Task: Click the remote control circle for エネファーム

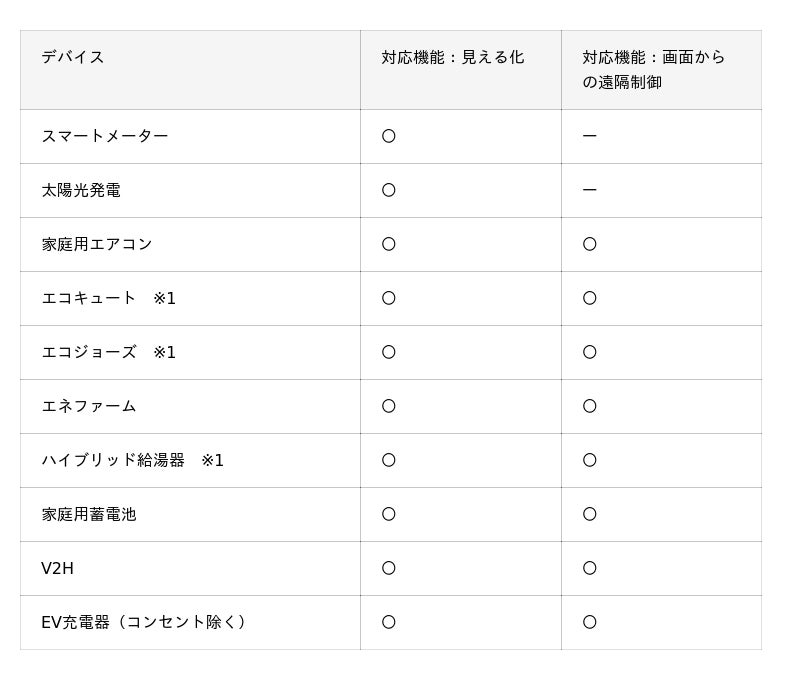Action: point(590,406)
